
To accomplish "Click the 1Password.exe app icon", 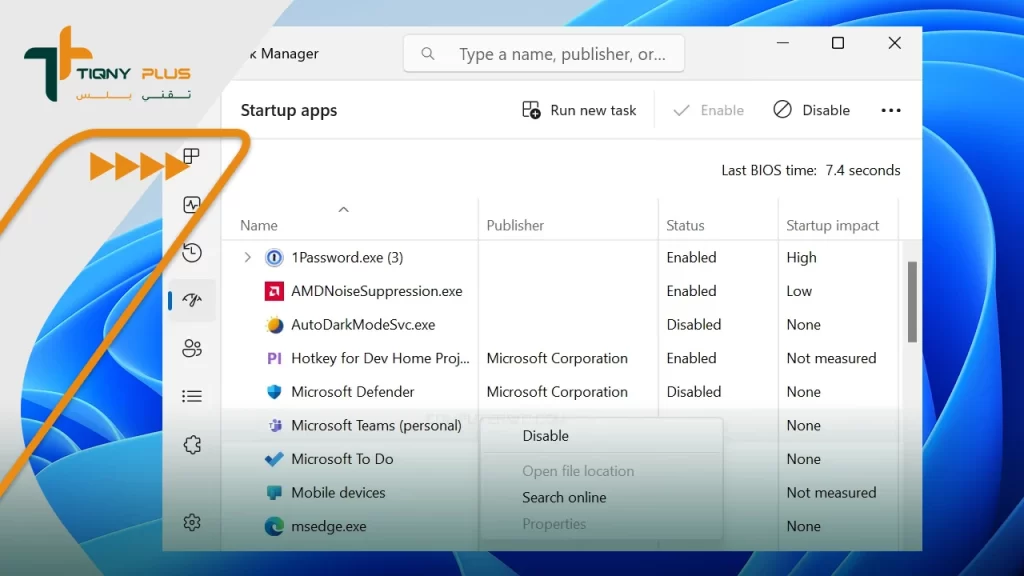I will pyautogui.click(x=274, y=257).
